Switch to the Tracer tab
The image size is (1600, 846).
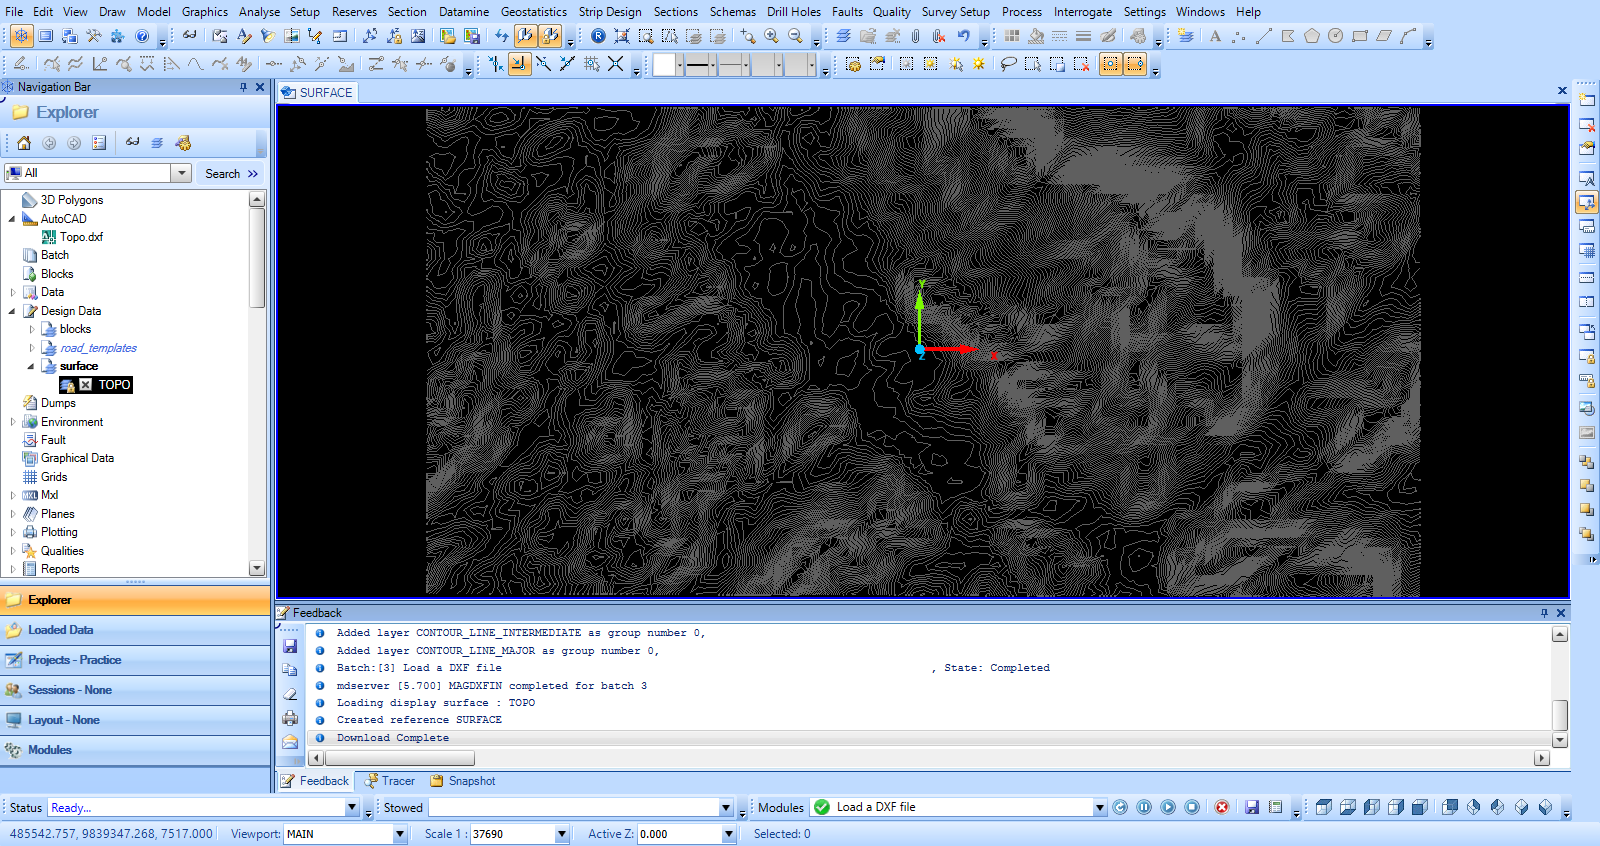click(390, 781)
